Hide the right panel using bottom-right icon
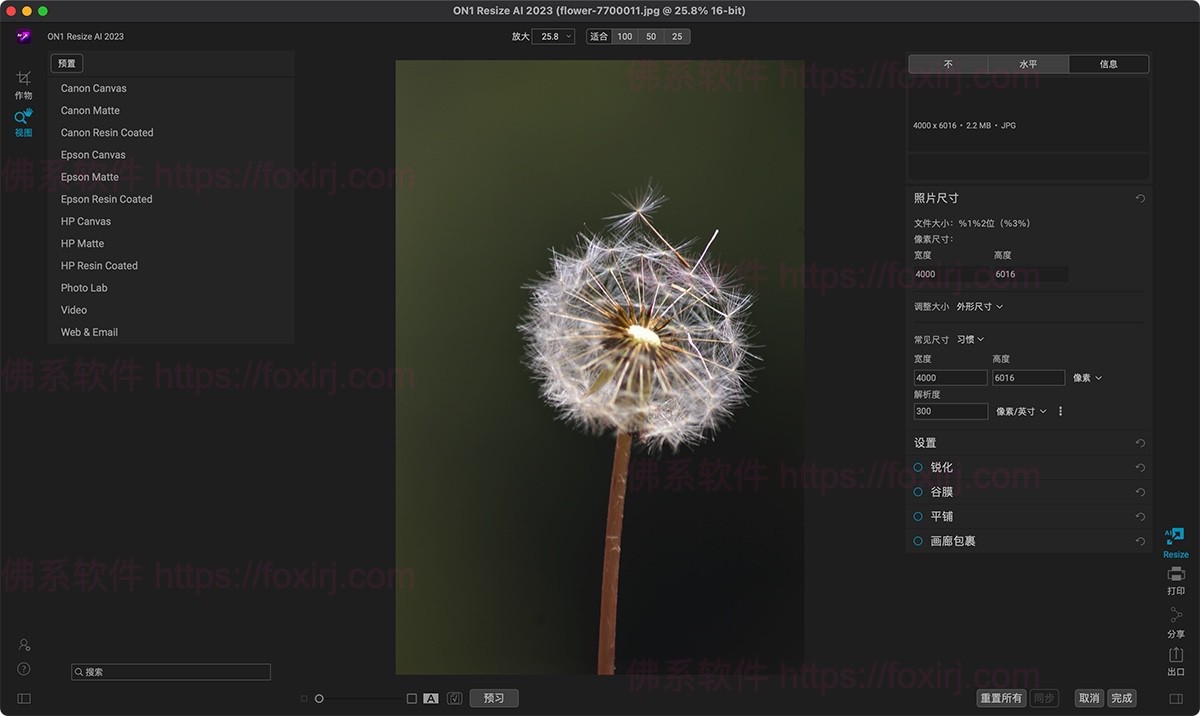1200x716 pixels. coord(1176,698)
